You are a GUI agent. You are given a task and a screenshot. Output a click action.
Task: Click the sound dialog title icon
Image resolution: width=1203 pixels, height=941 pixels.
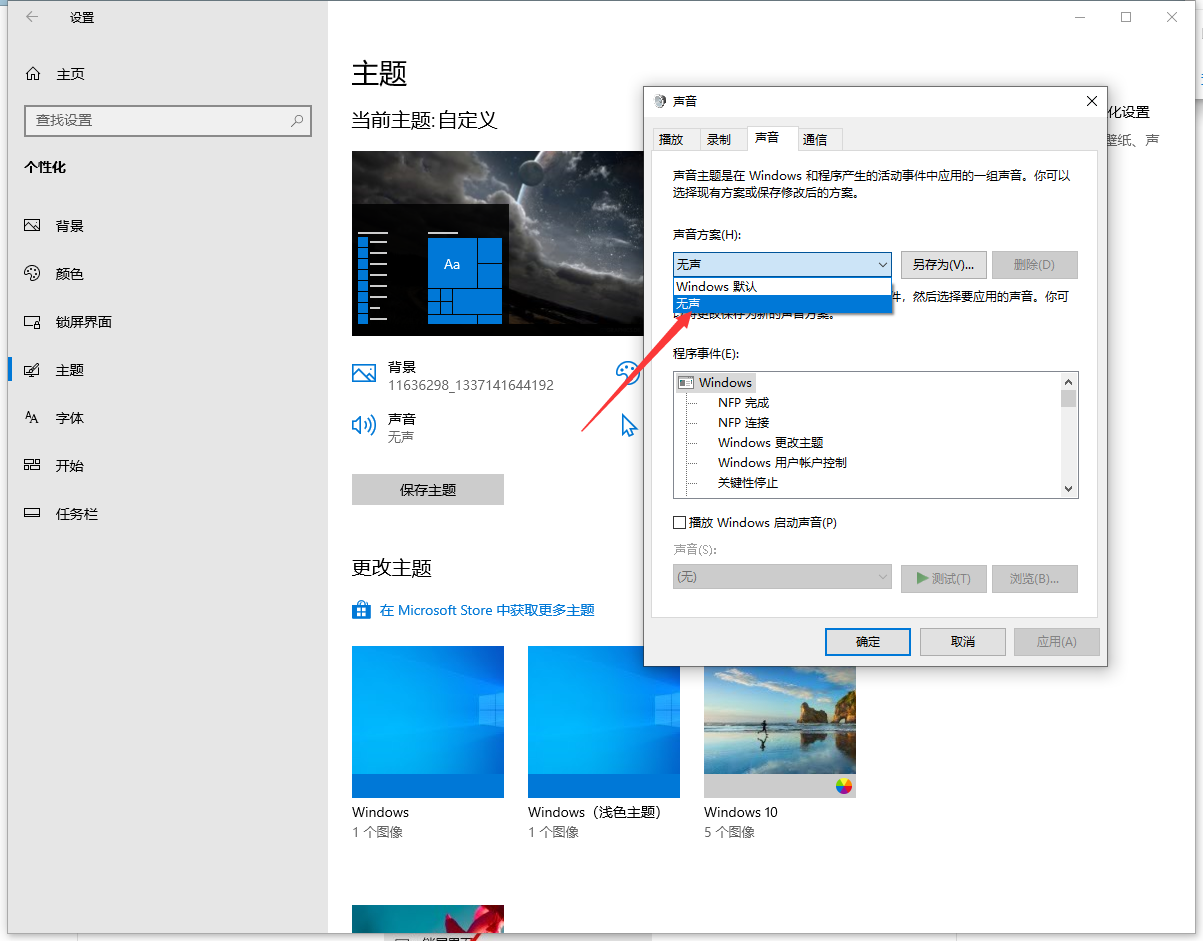659,101
